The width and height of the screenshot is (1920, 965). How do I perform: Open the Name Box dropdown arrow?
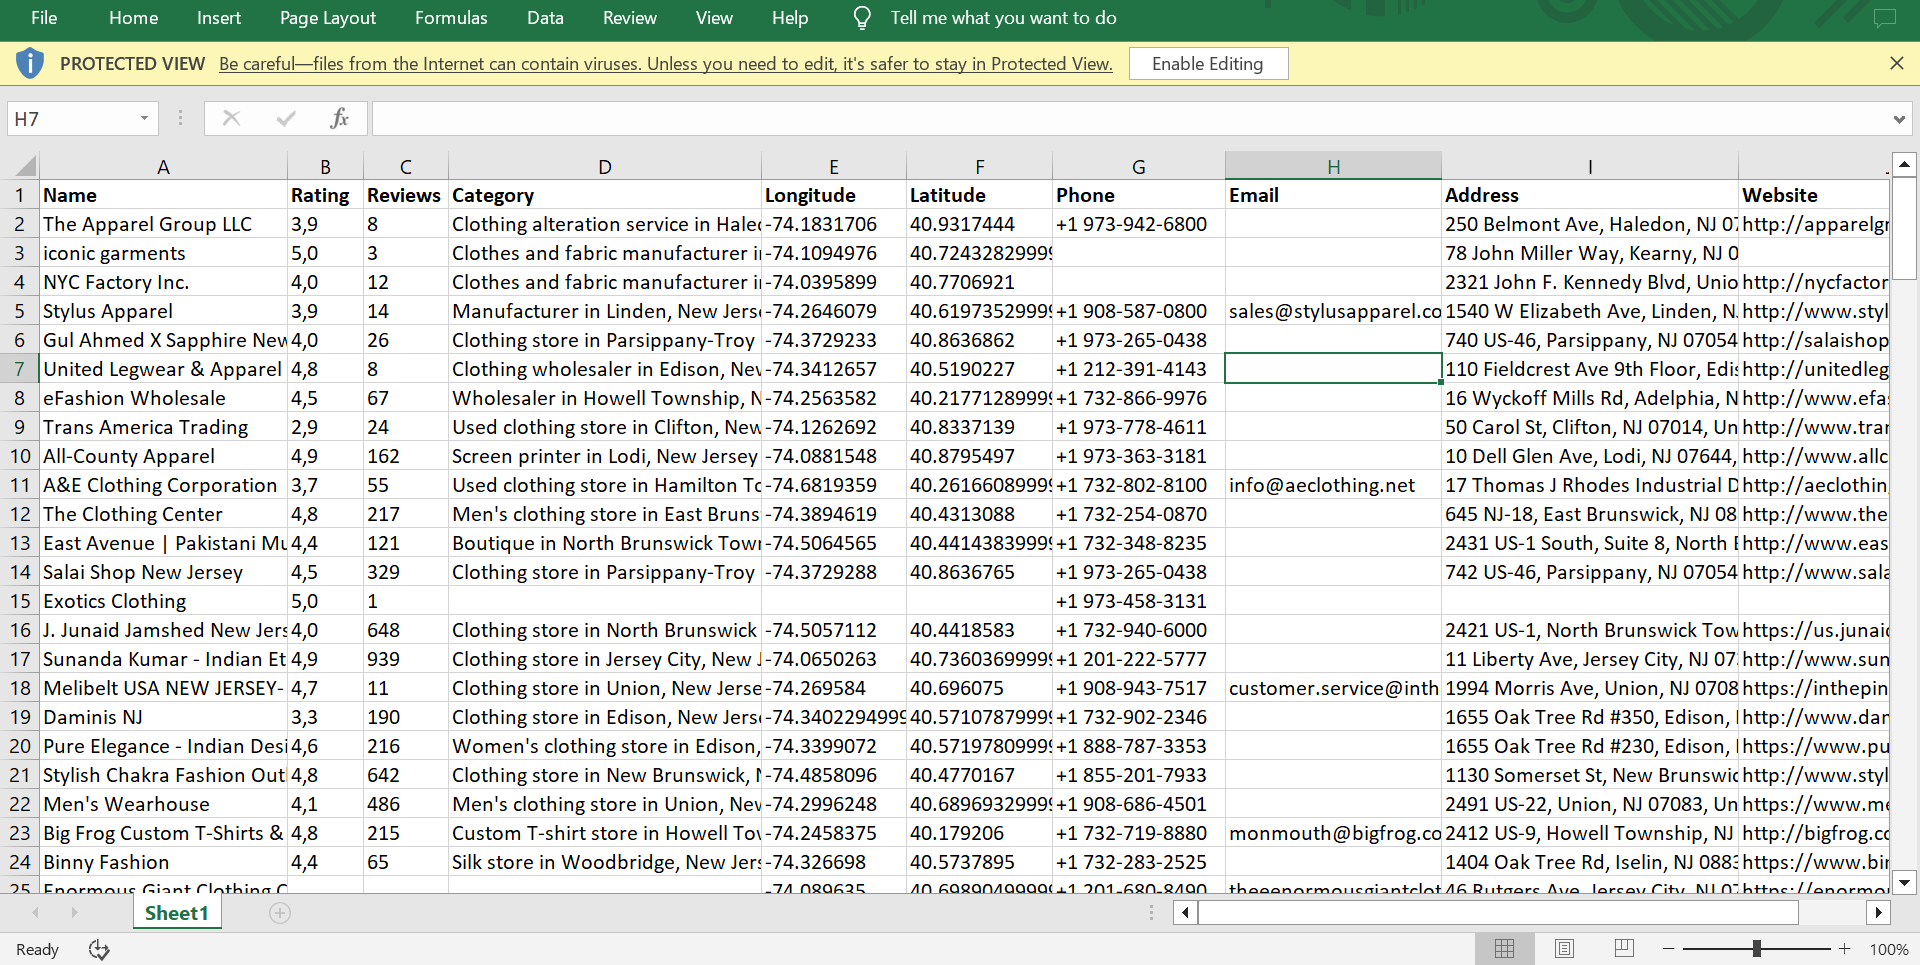144,119
